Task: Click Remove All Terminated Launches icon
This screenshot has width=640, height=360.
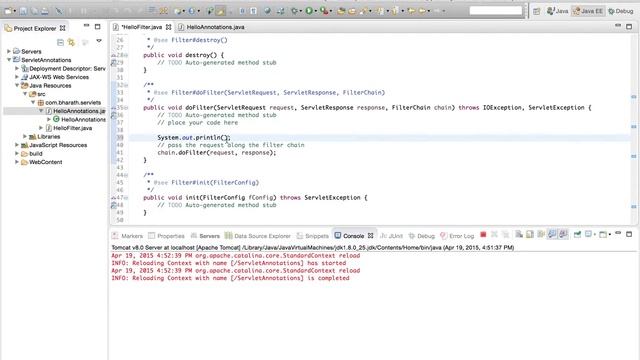Action: click(505, 235)
